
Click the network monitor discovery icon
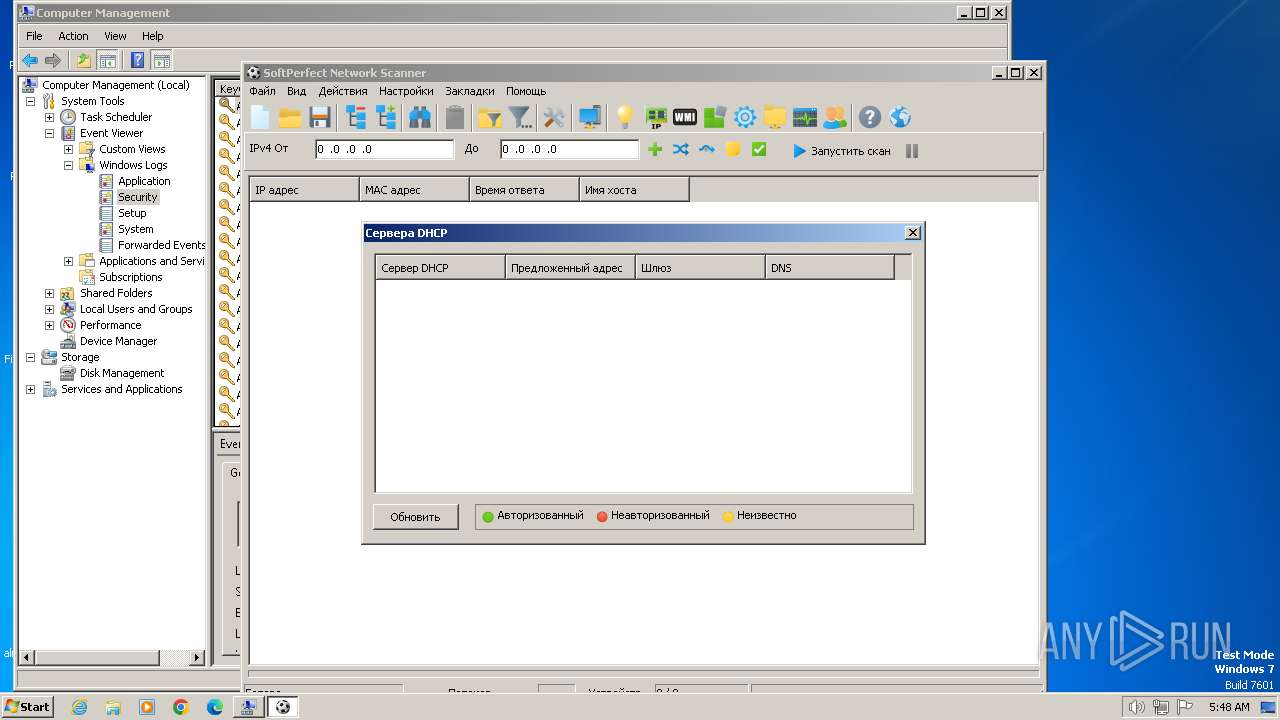[589, 117]
